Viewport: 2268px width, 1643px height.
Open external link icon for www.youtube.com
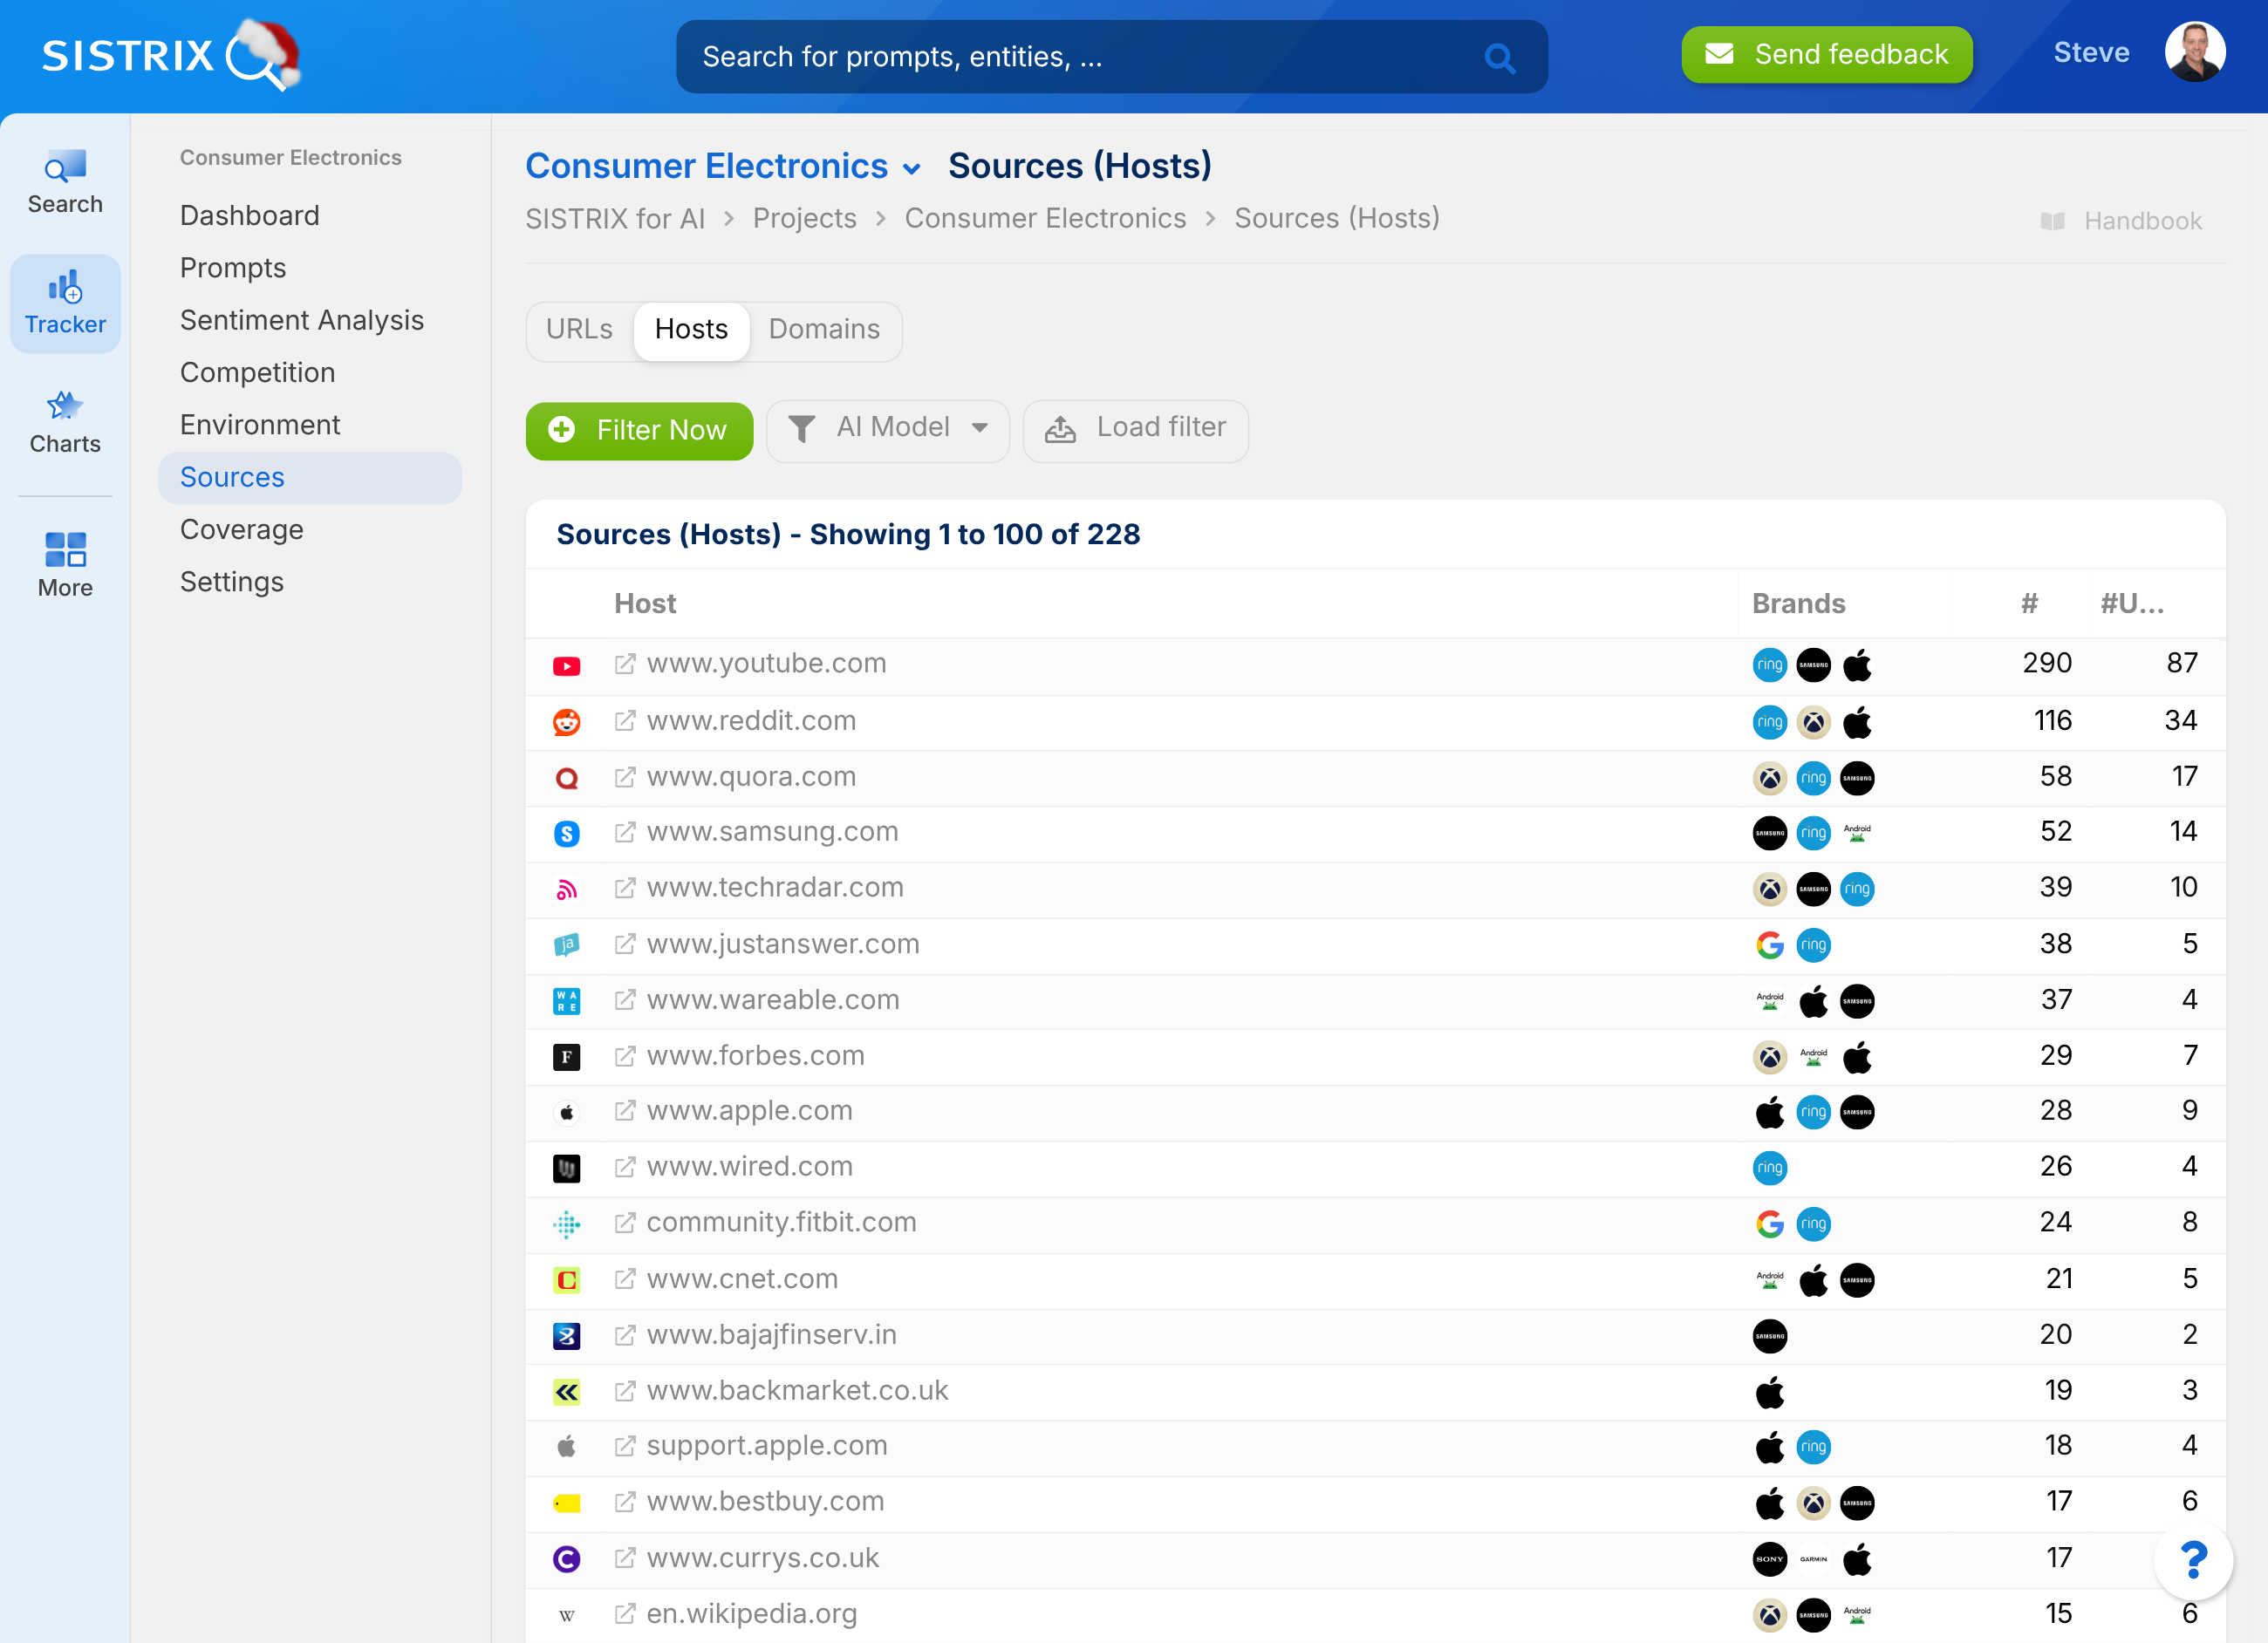click(625, 664)
